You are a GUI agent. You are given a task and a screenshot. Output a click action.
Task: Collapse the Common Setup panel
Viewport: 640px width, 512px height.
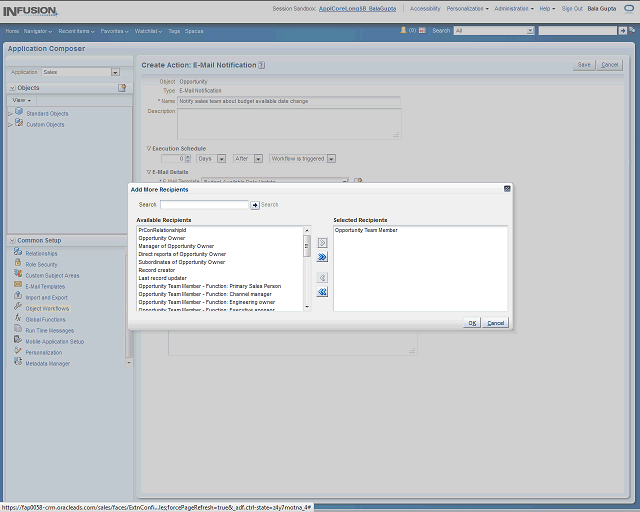point(11,240)
